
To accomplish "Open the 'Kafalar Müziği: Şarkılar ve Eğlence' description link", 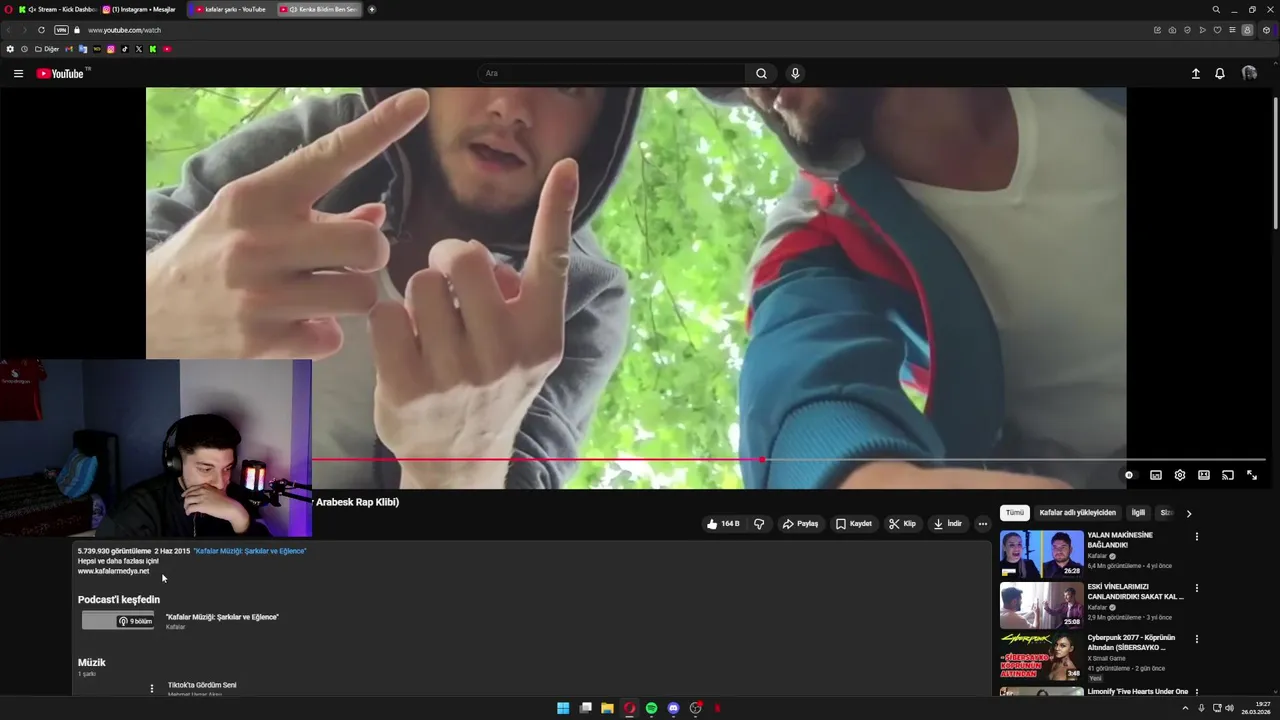I will click(250, 551).
